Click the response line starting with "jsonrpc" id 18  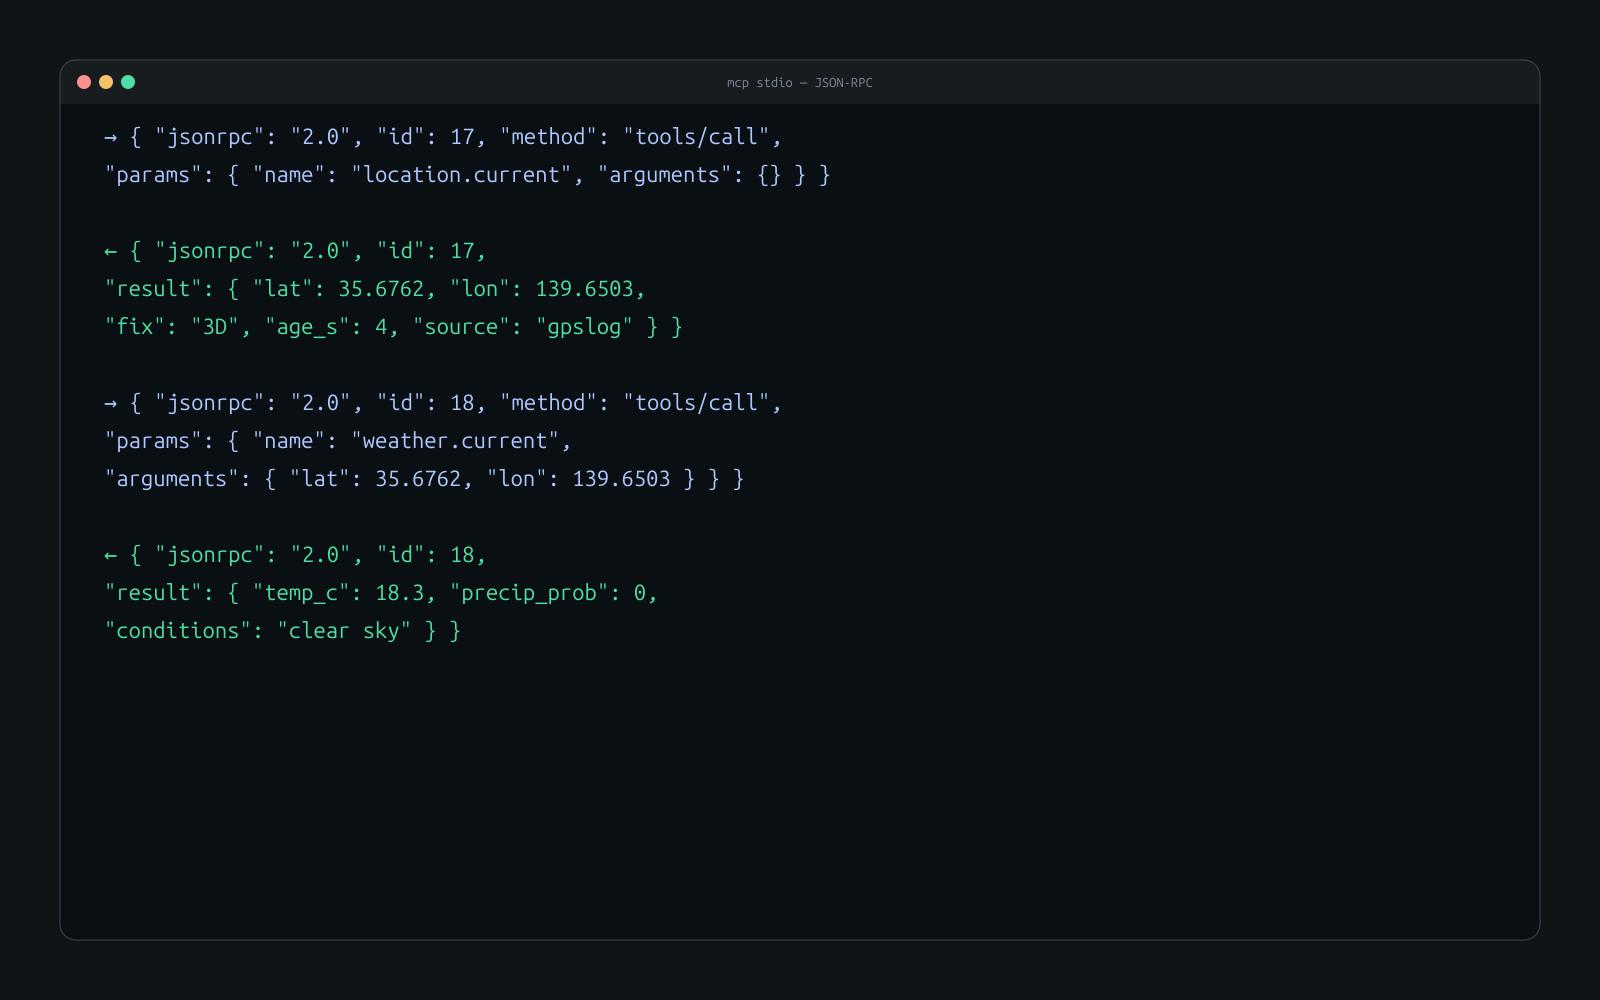(295, 555)
